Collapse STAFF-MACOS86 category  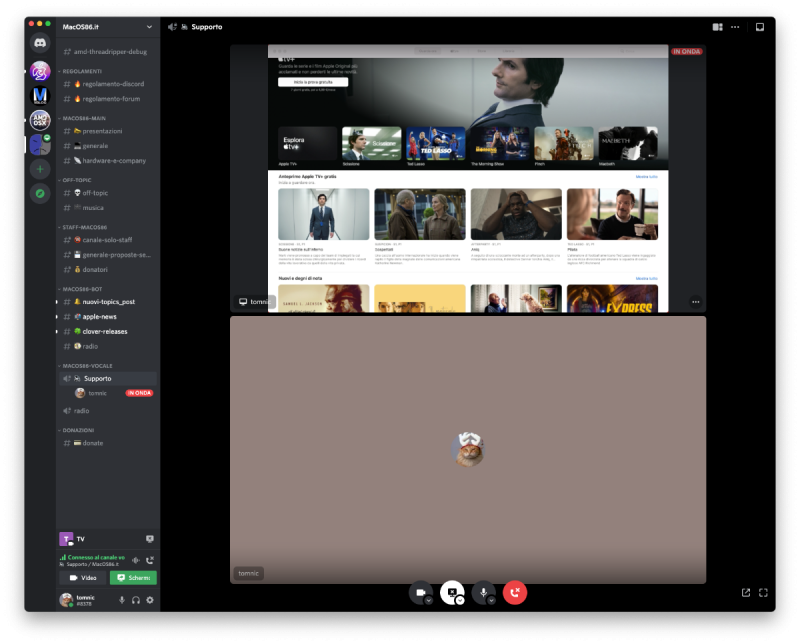tap(85, 228)
